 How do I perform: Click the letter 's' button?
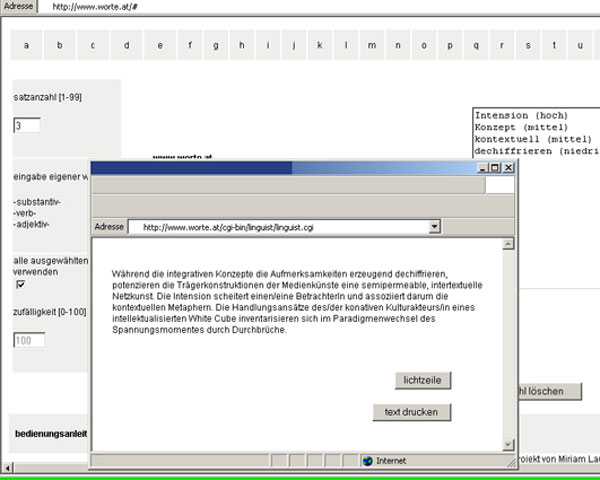[x=527, y=45]
